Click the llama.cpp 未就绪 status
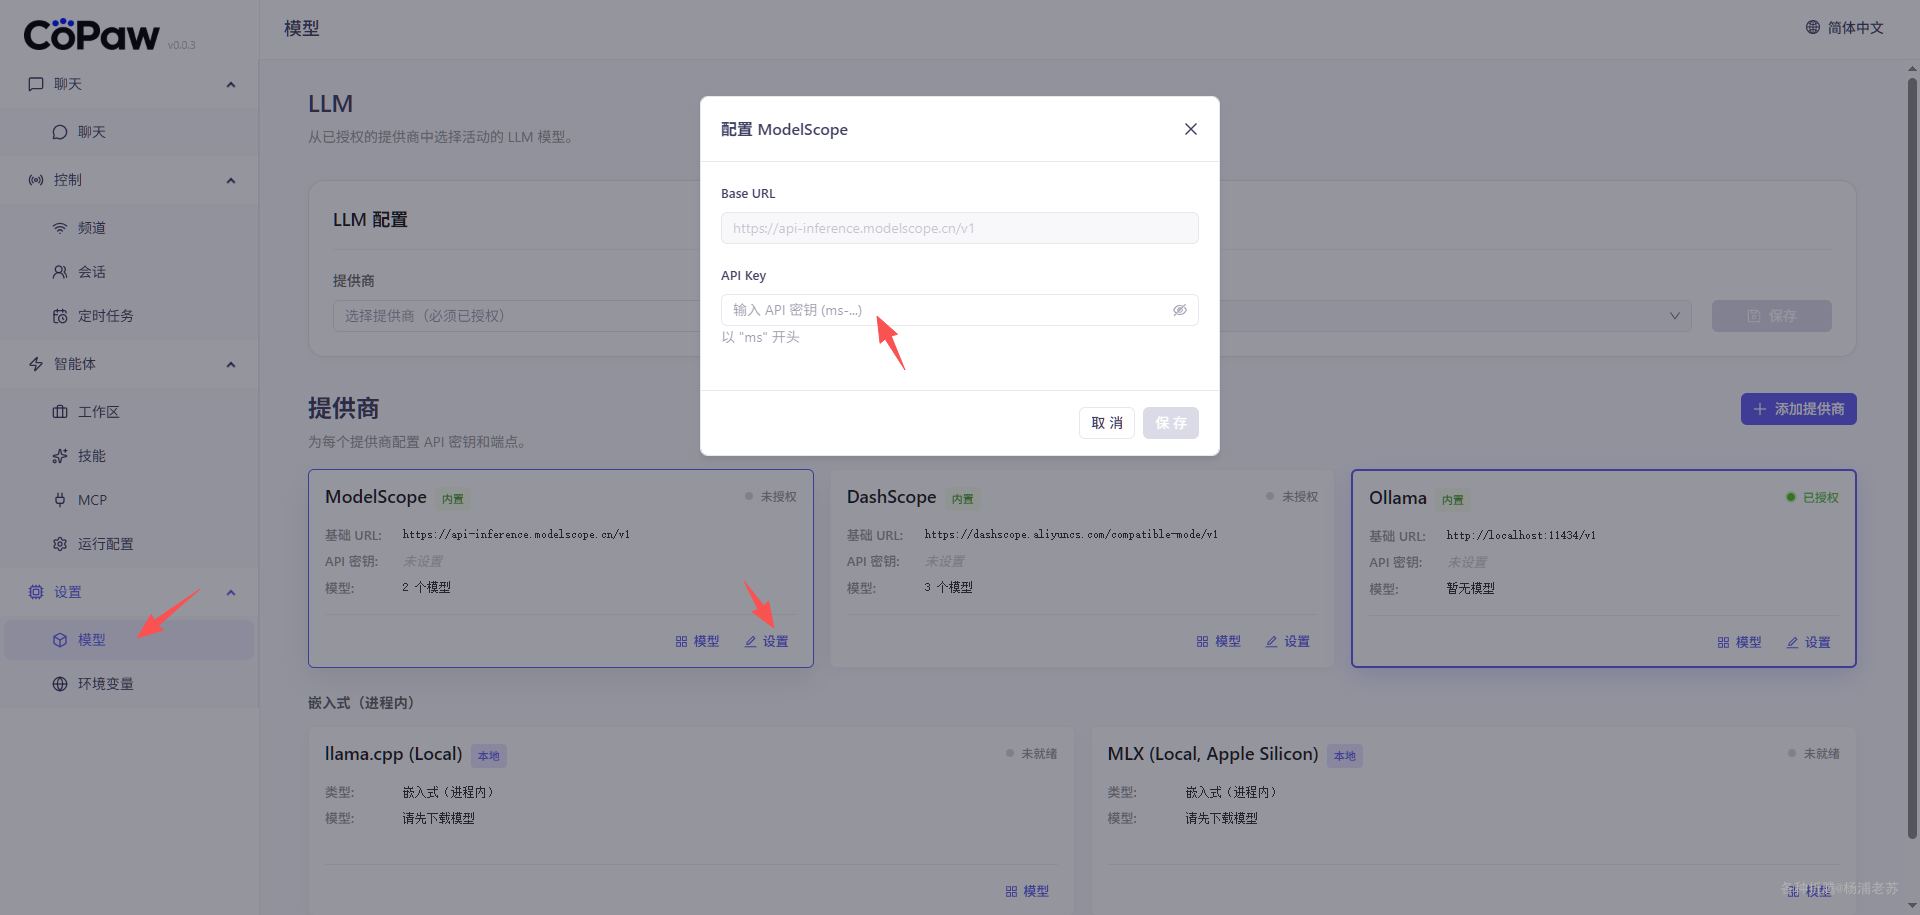 pos(1032,753)
